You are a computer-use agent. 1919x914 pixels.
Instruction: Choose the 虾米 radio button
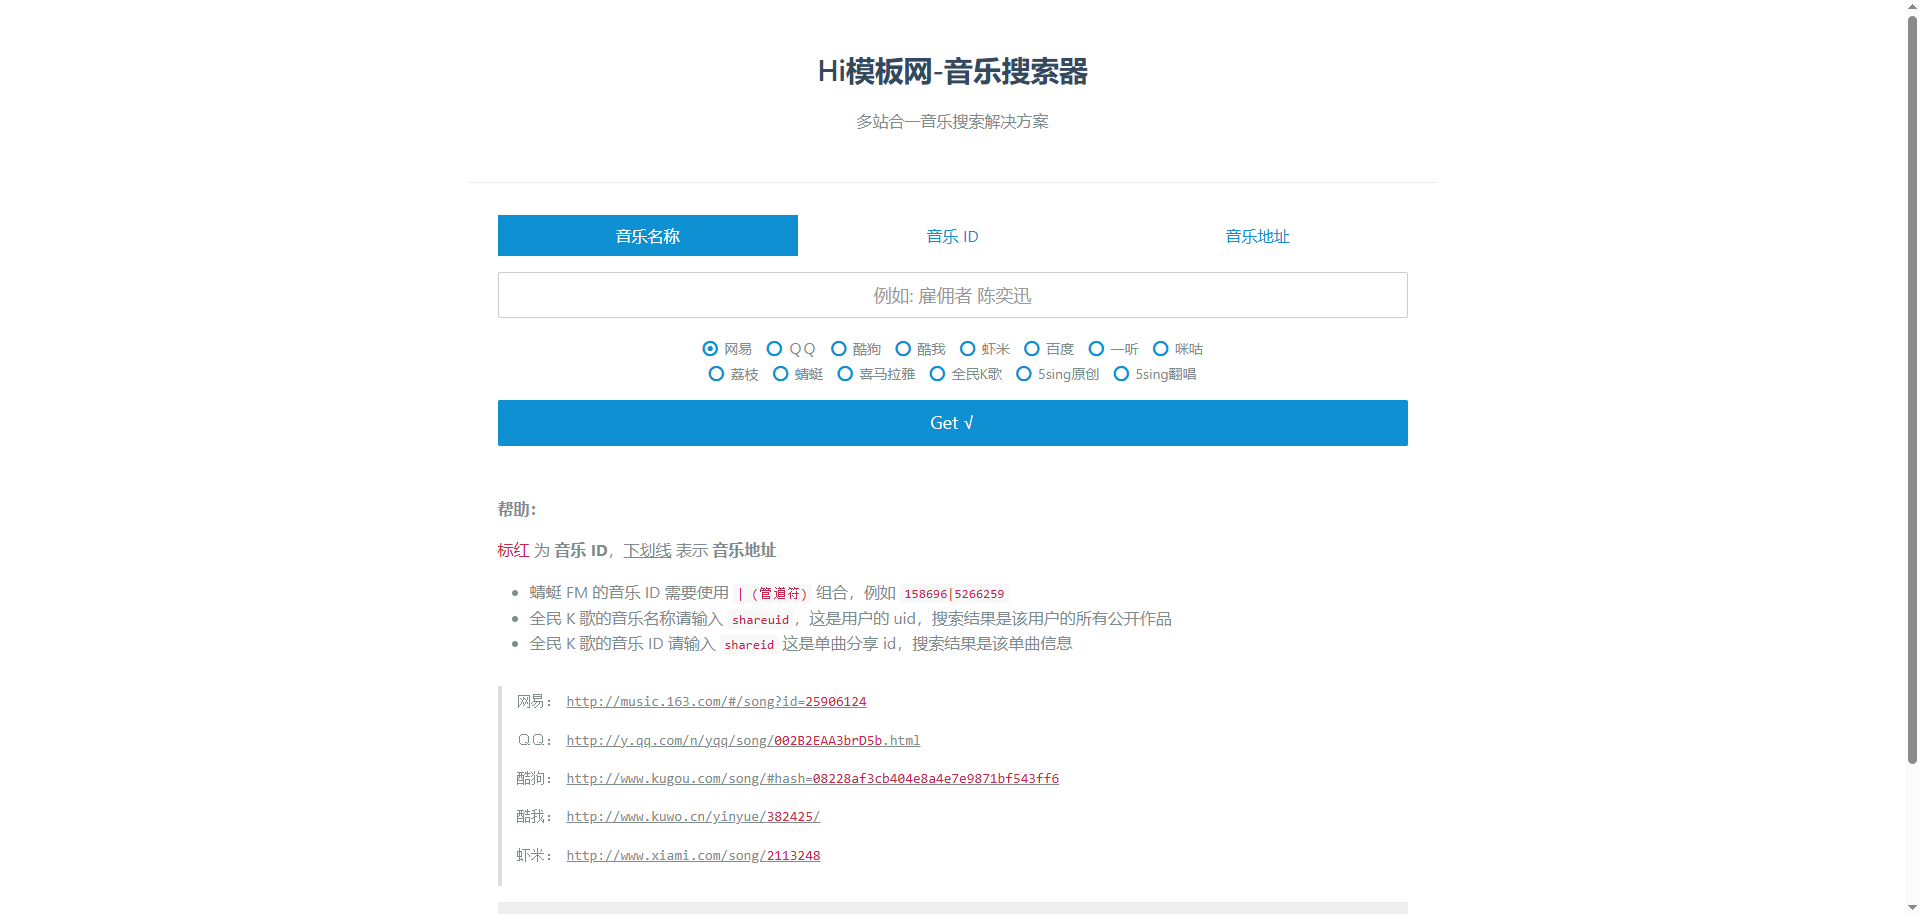tap(968, 349)
